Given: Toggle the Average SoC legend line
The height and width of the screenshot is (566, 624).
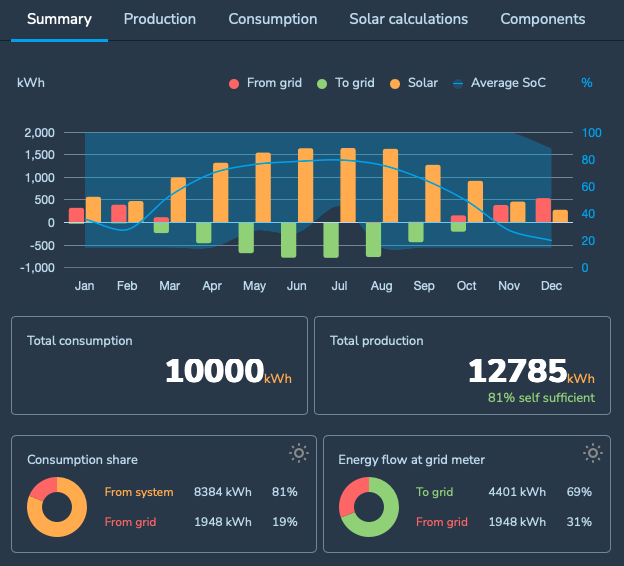Looking at the screenshot, I should tap(499, 83).
